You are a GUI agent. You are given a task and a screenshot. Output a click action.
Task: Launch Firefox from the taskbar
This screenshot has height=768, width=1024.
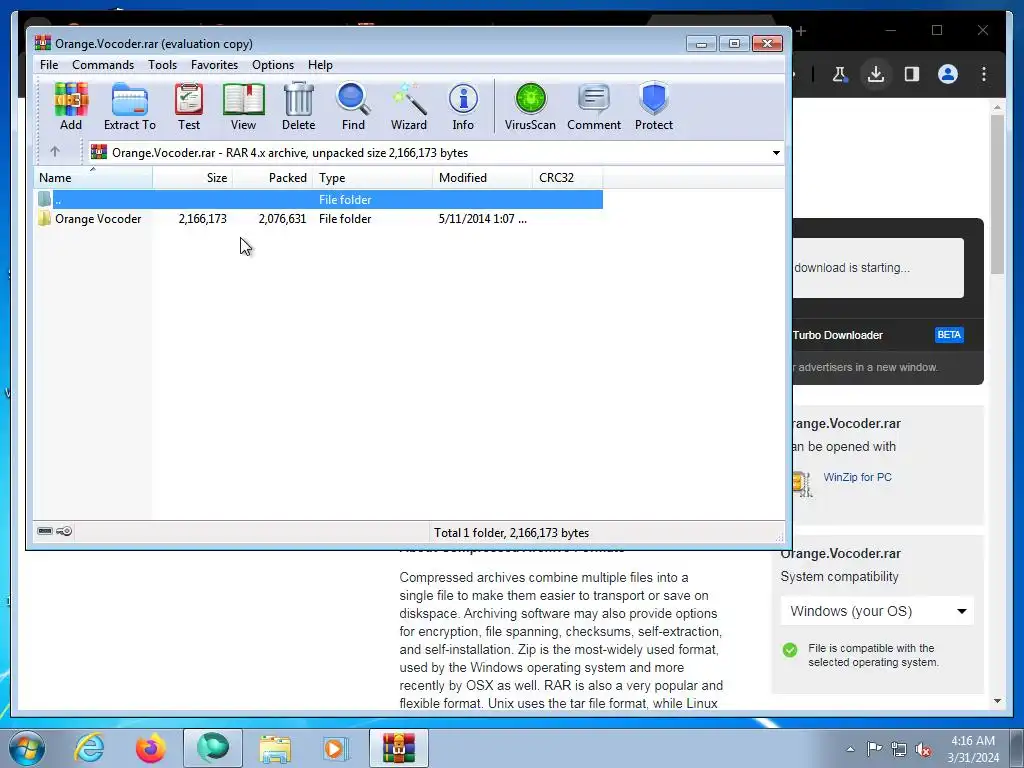[x=150, y=748]
